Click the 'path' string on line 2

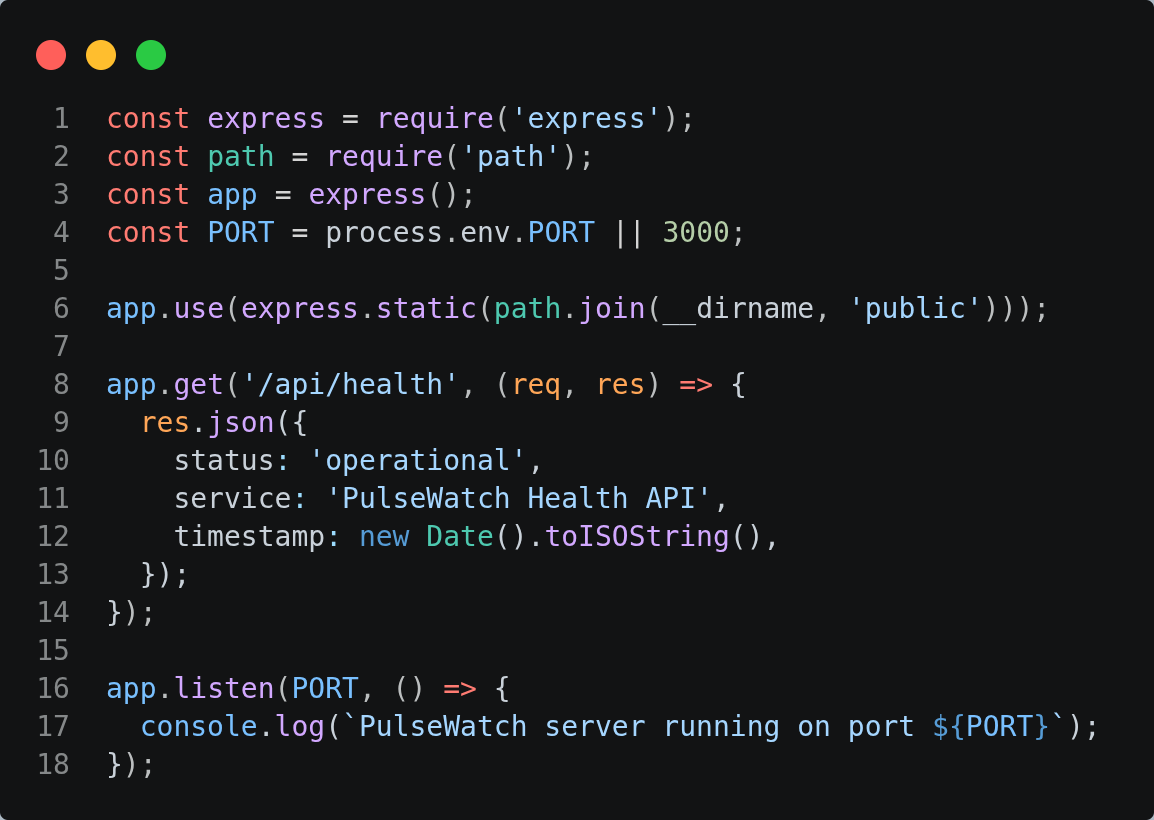click(511, 157)
